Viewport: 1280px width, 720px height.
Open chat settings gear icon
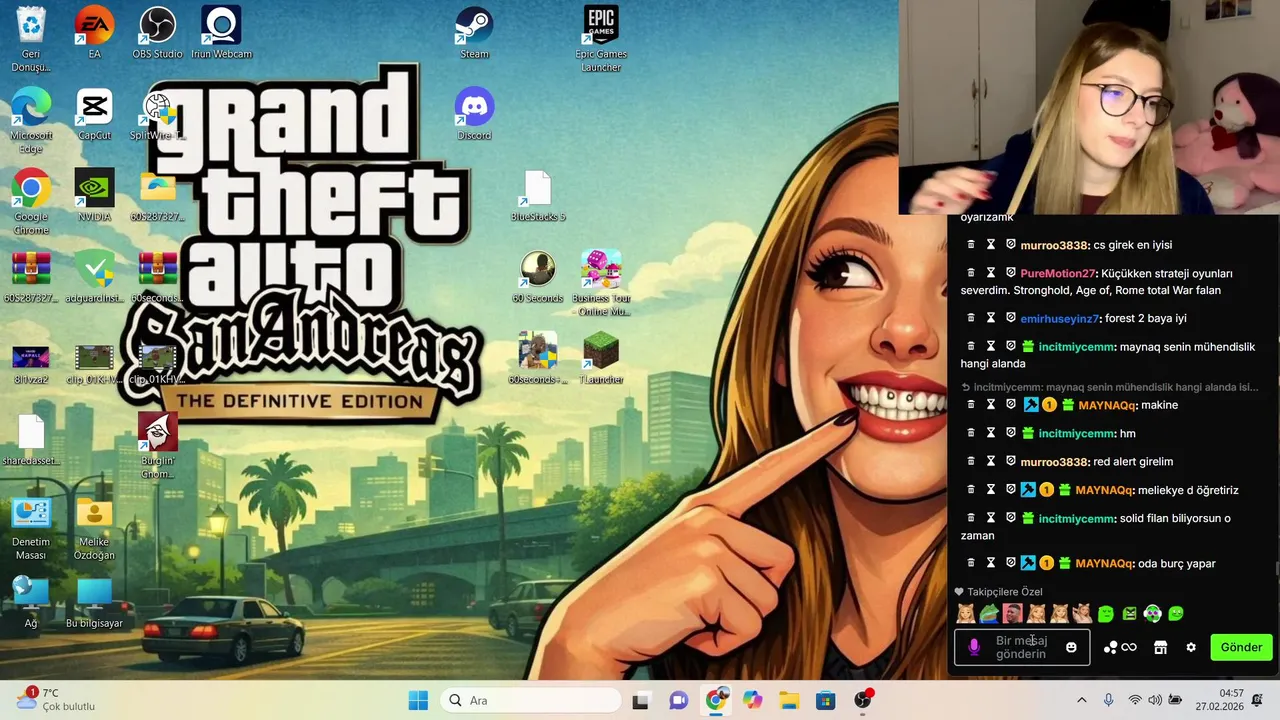click(x=1191, y=647)
